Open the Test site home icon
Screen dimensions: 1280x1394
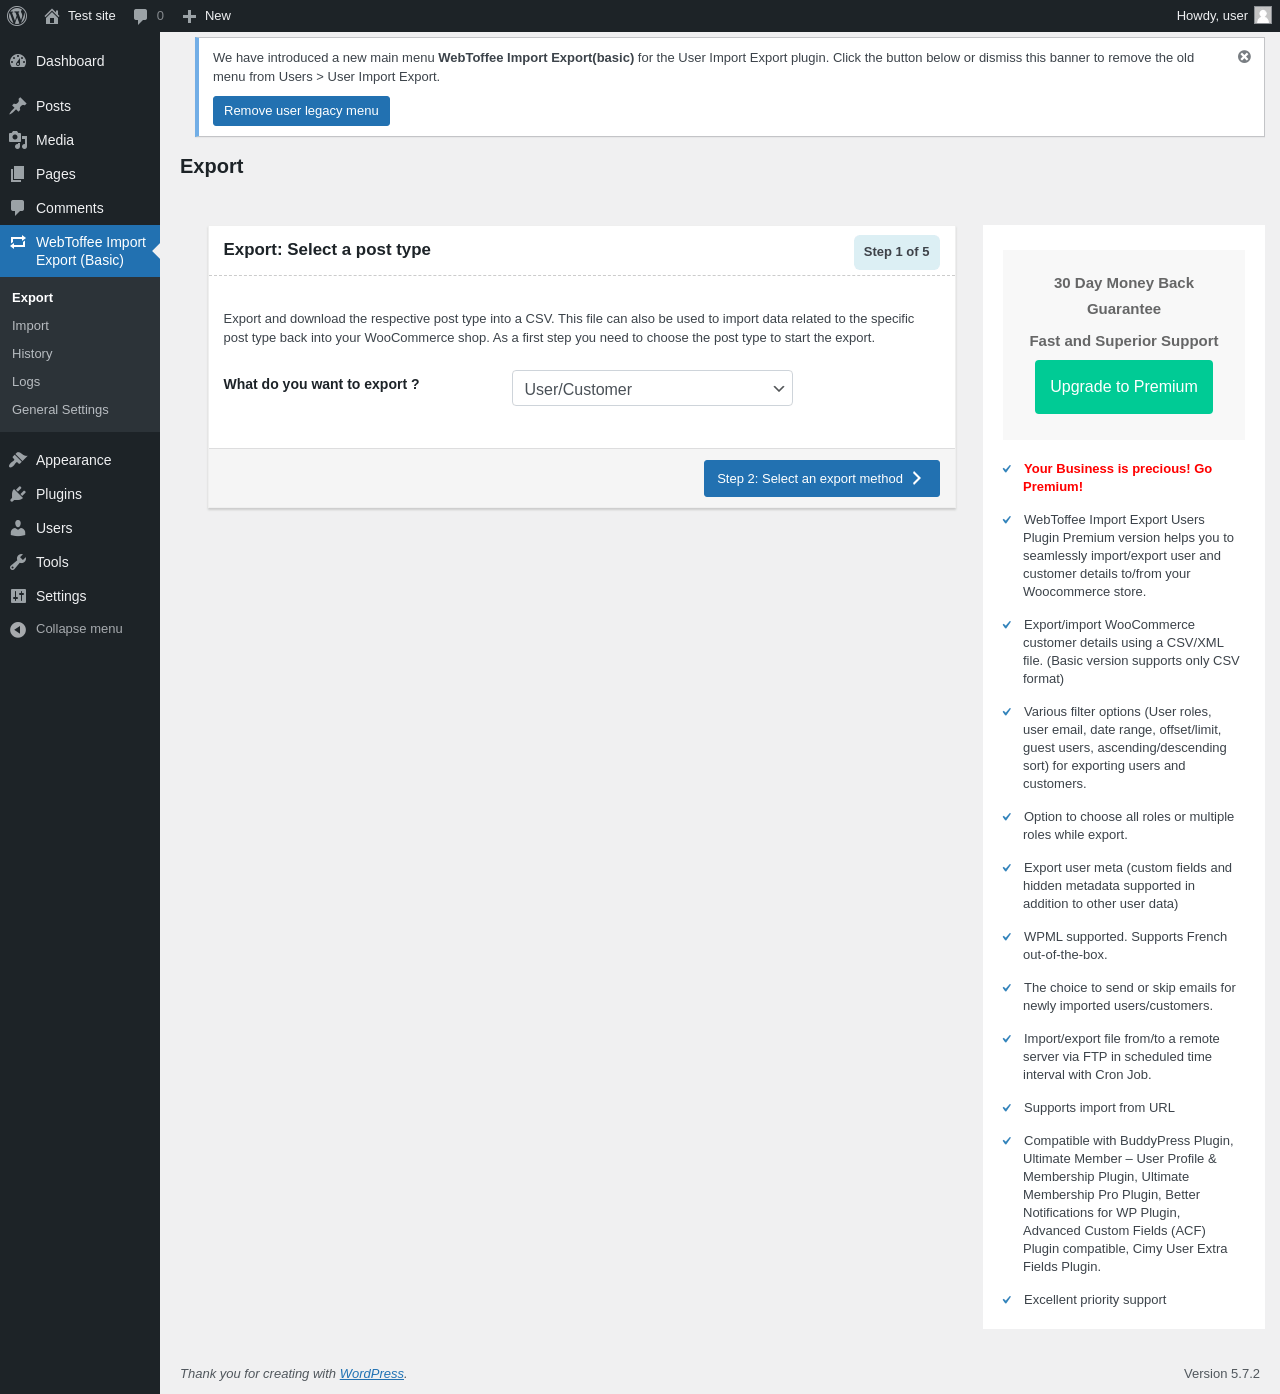[x=52, y=16]
